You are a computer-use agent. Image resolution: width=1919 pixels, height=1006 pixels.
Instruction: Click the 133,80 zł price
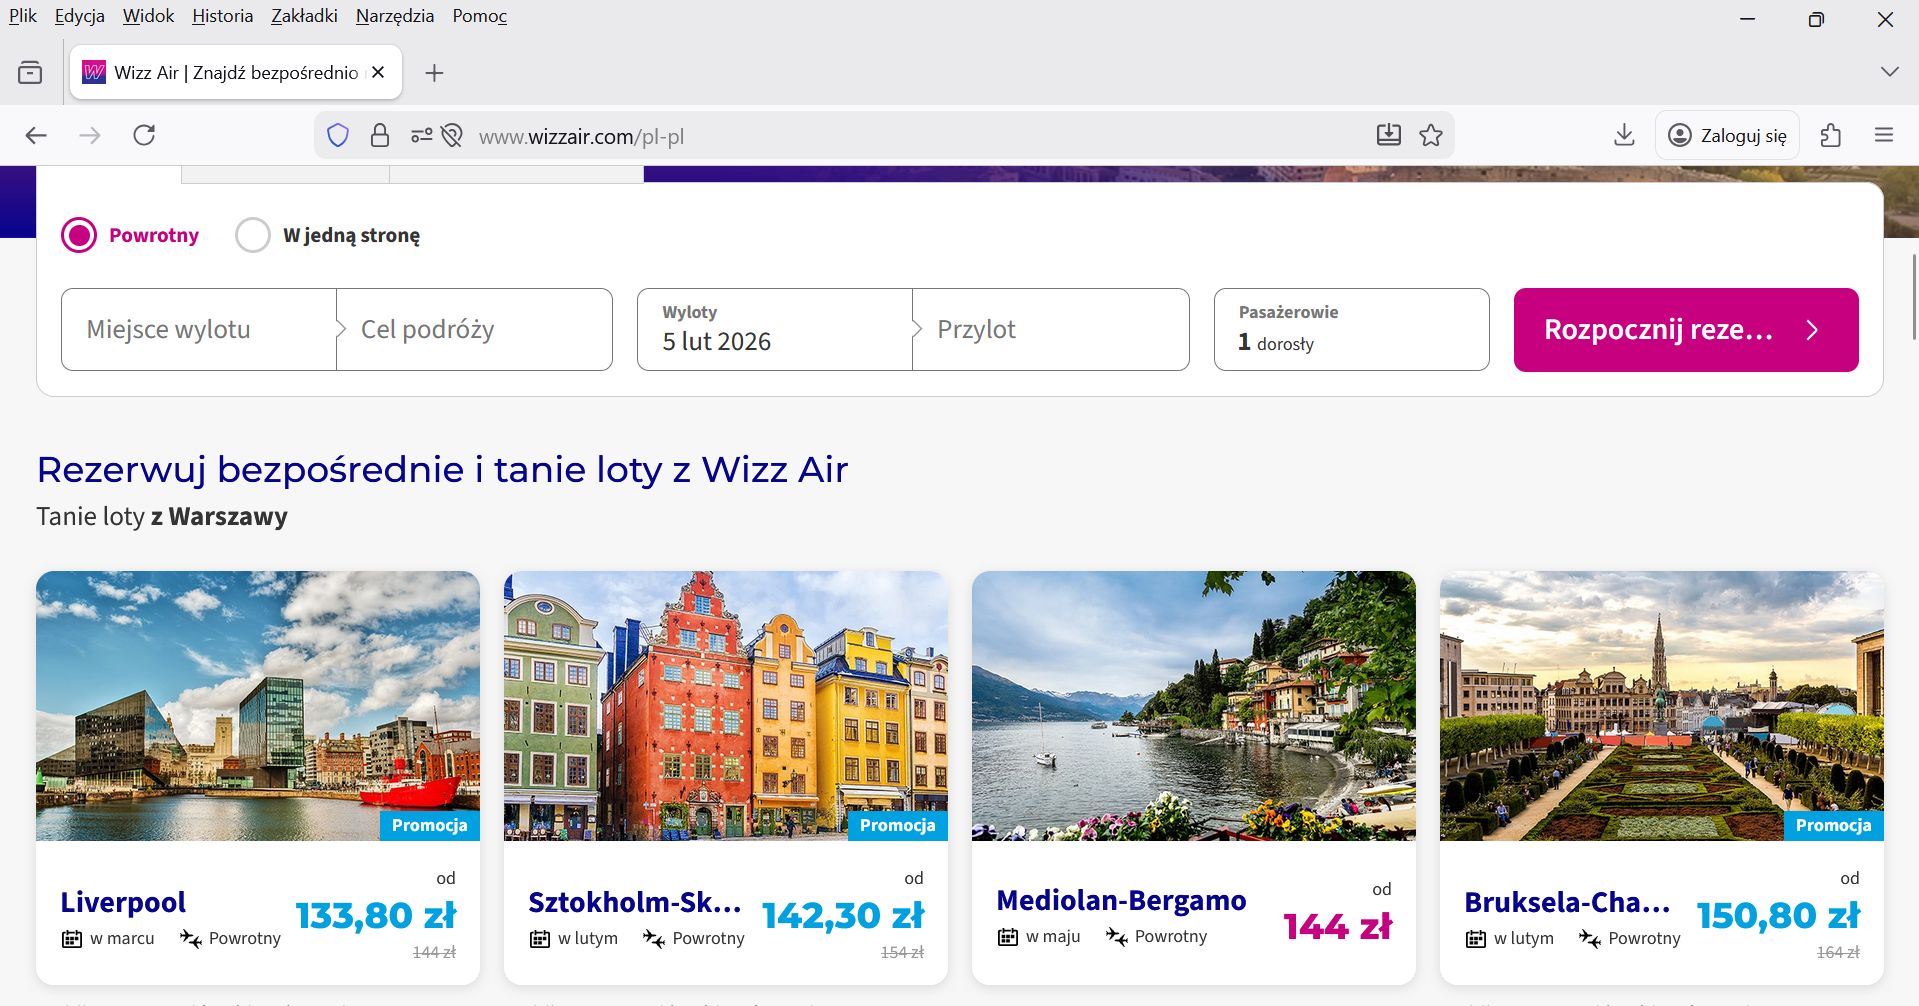click(376, 915)
